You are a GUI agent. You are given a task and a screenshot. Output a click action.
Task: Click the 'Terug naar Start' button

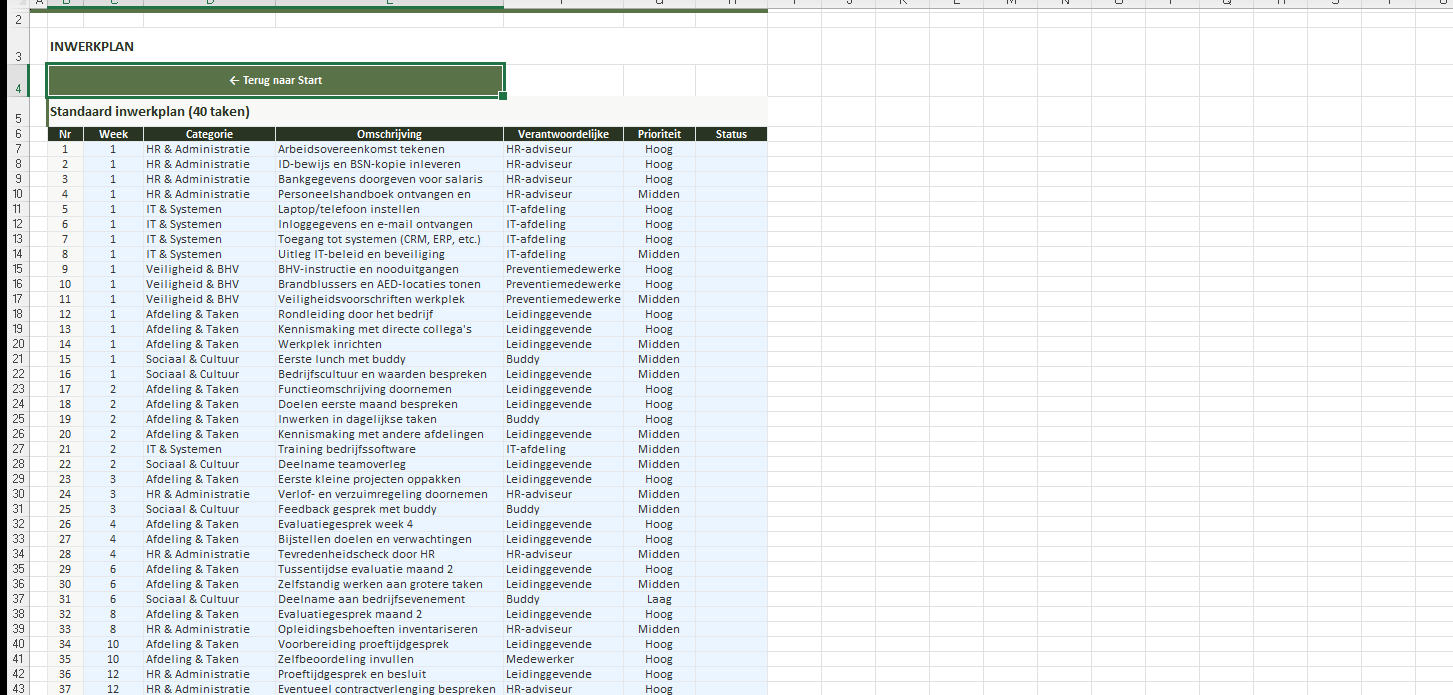(x=275, y=80)
